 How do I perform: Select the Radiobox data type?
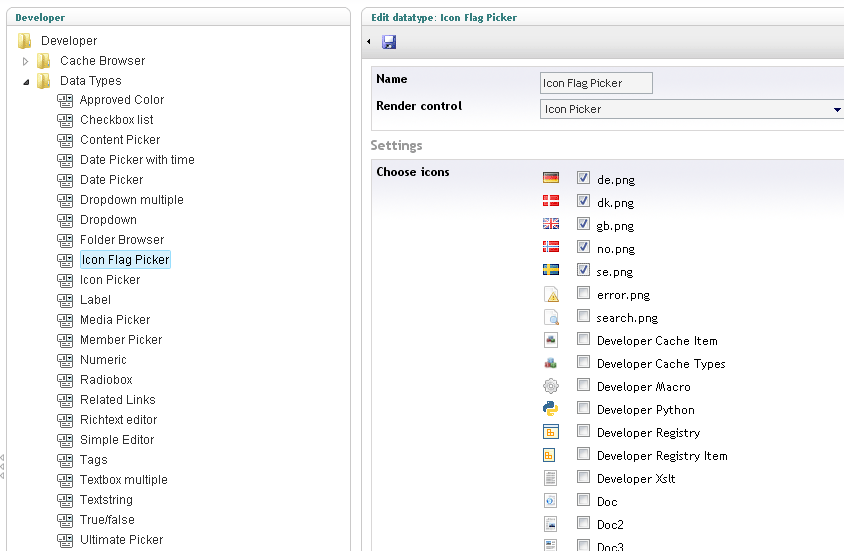[106, 380]
